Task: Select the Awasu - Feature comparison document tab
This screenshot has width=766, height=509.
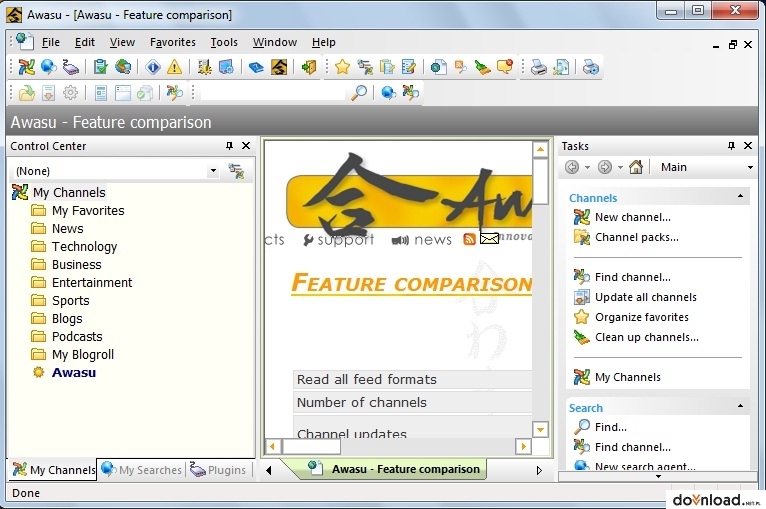Action: pos(393,469)
